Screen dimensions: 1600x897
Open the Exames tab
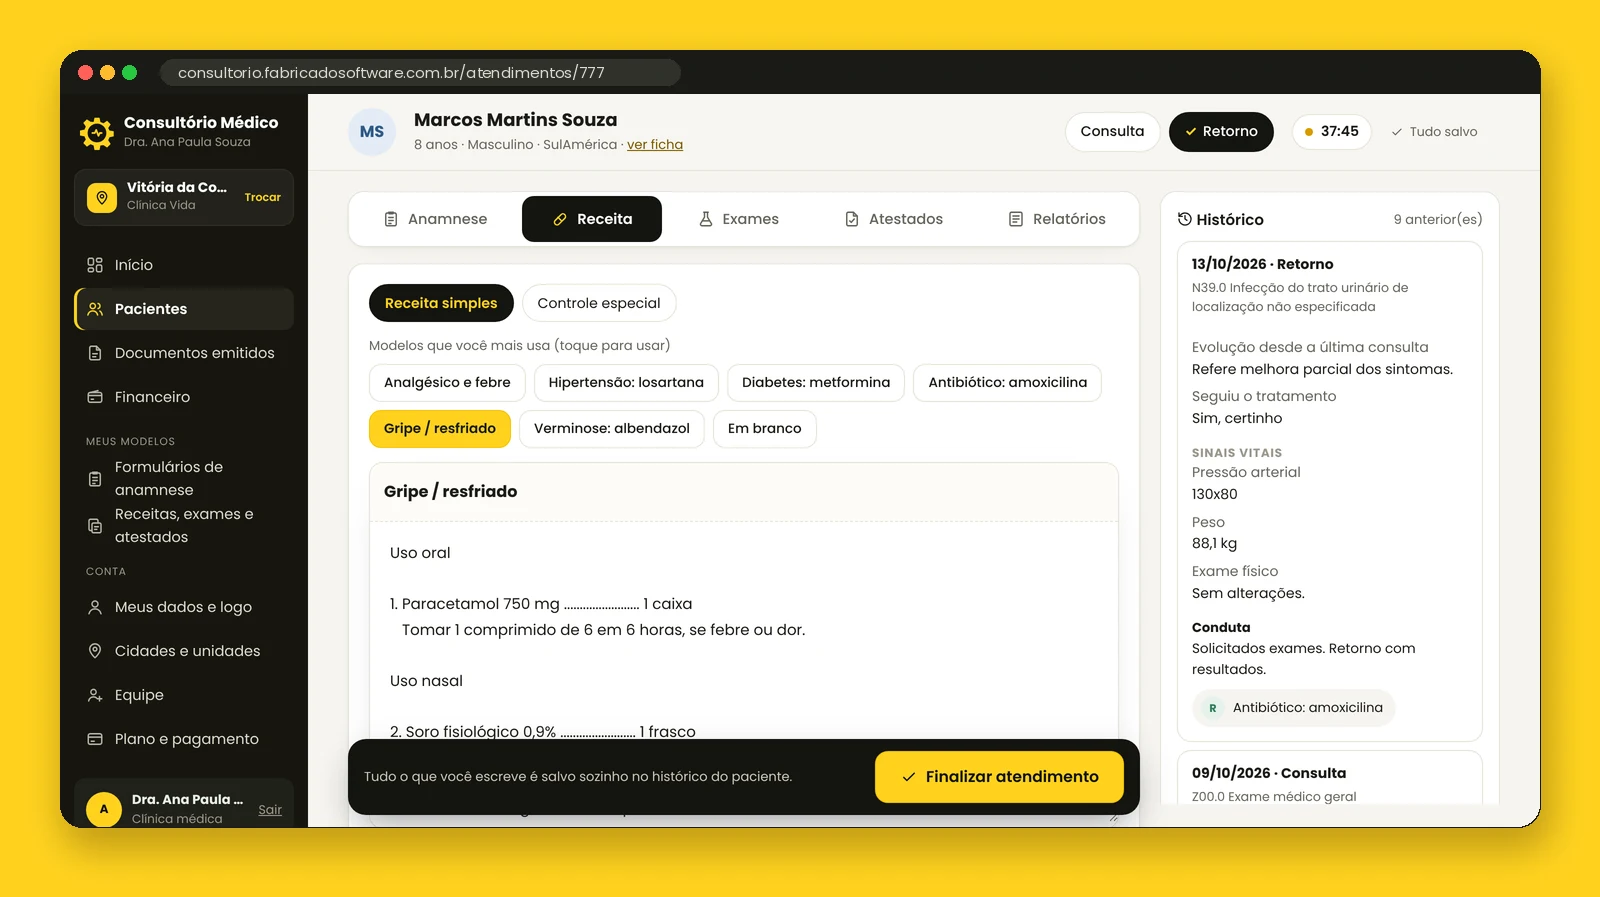click(x=739, y=219)
